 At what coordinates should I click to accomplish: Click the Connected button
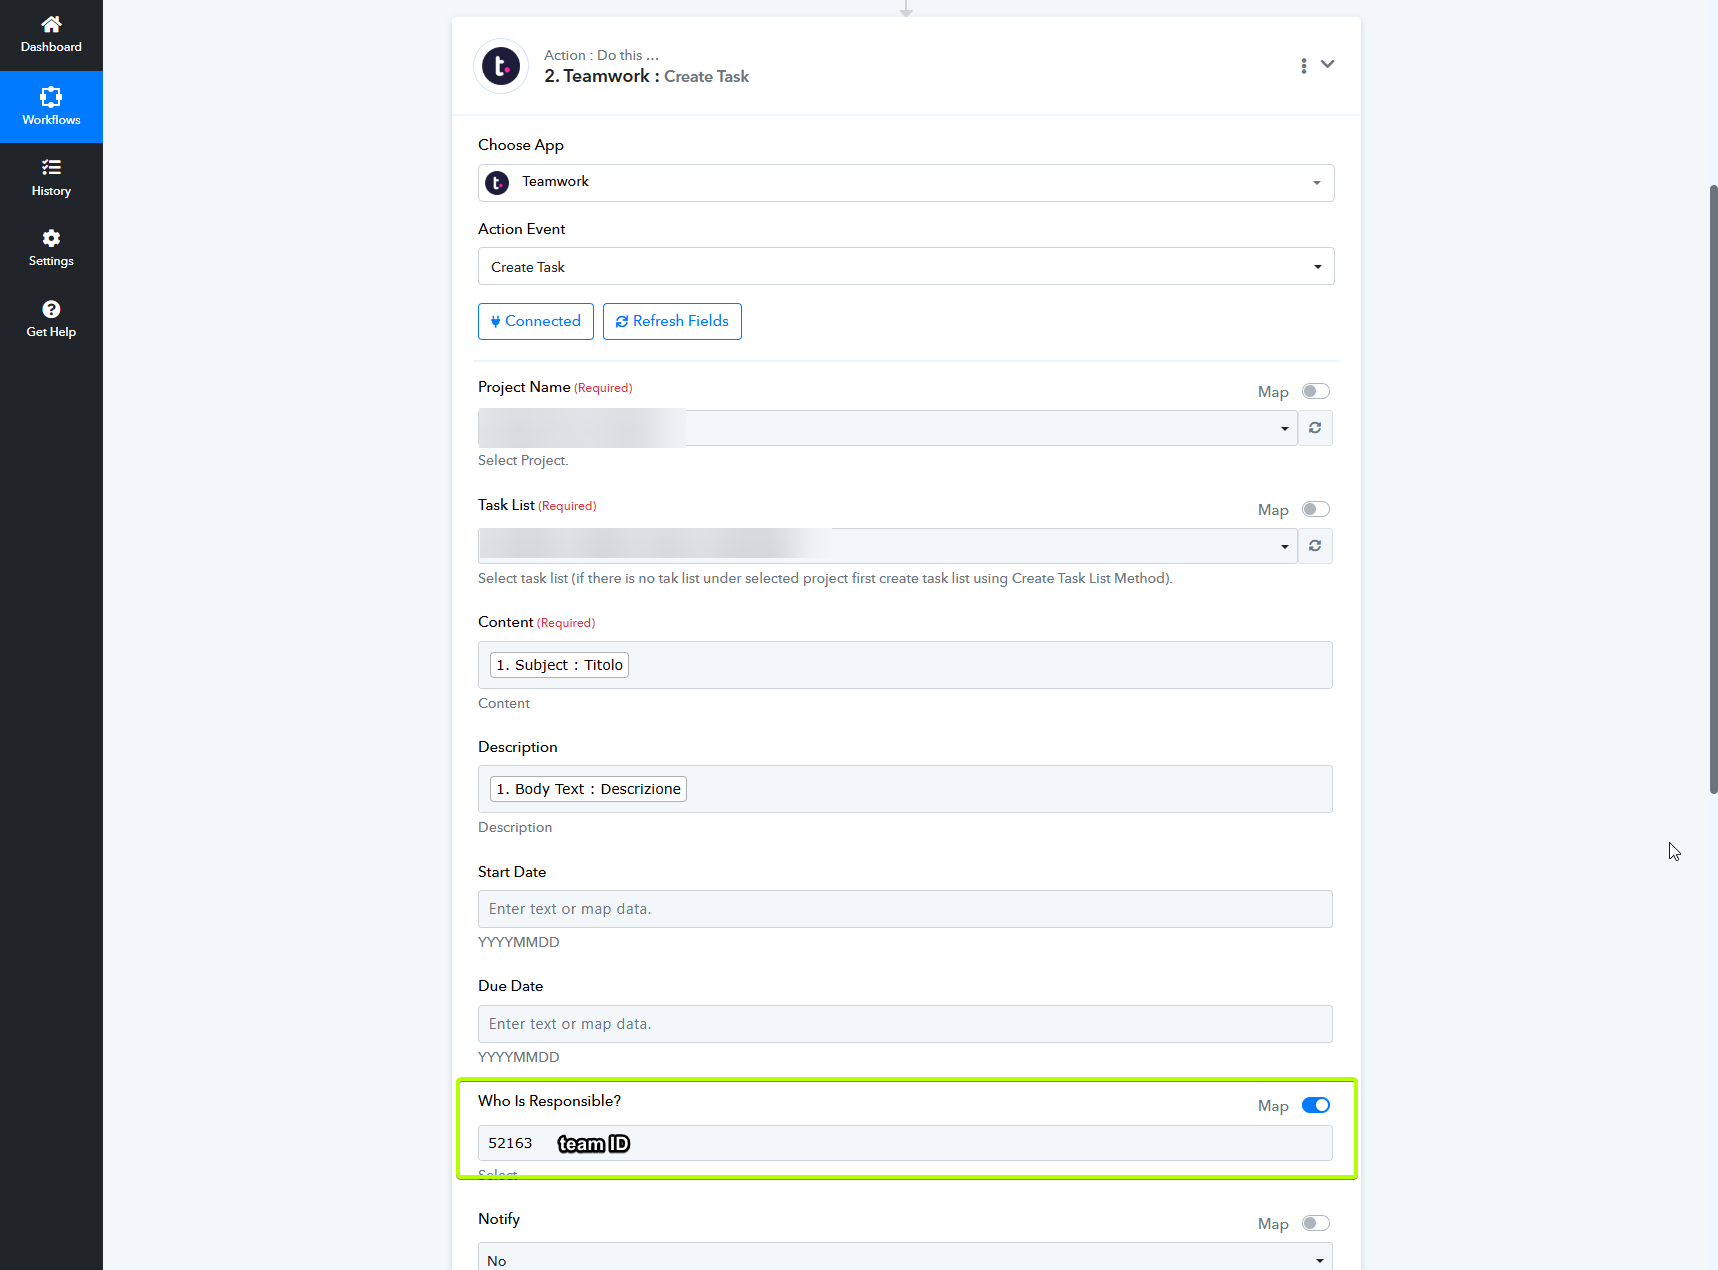coord(536,321)
